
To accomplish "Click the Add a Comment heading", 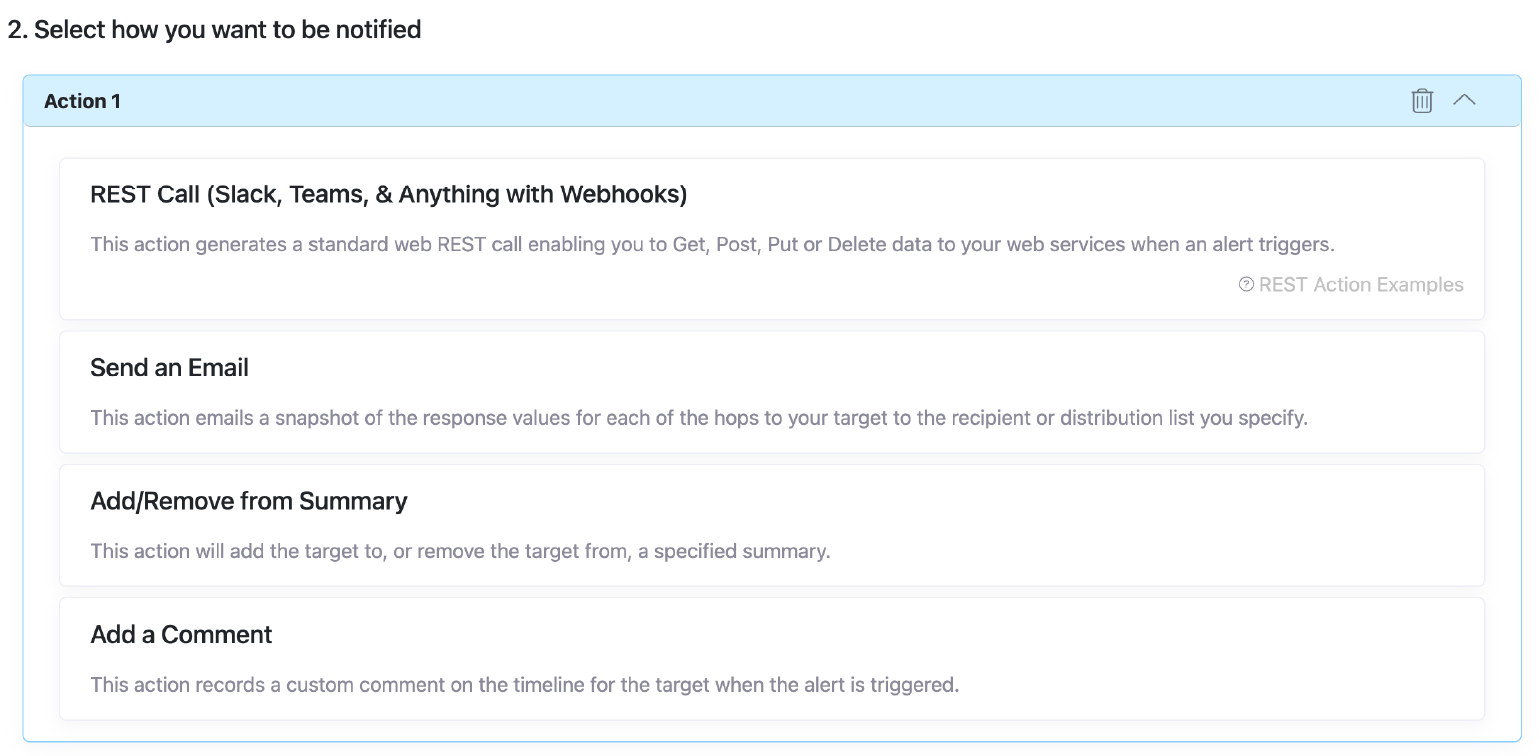I will pyautogui.click(x=181, y=634).
